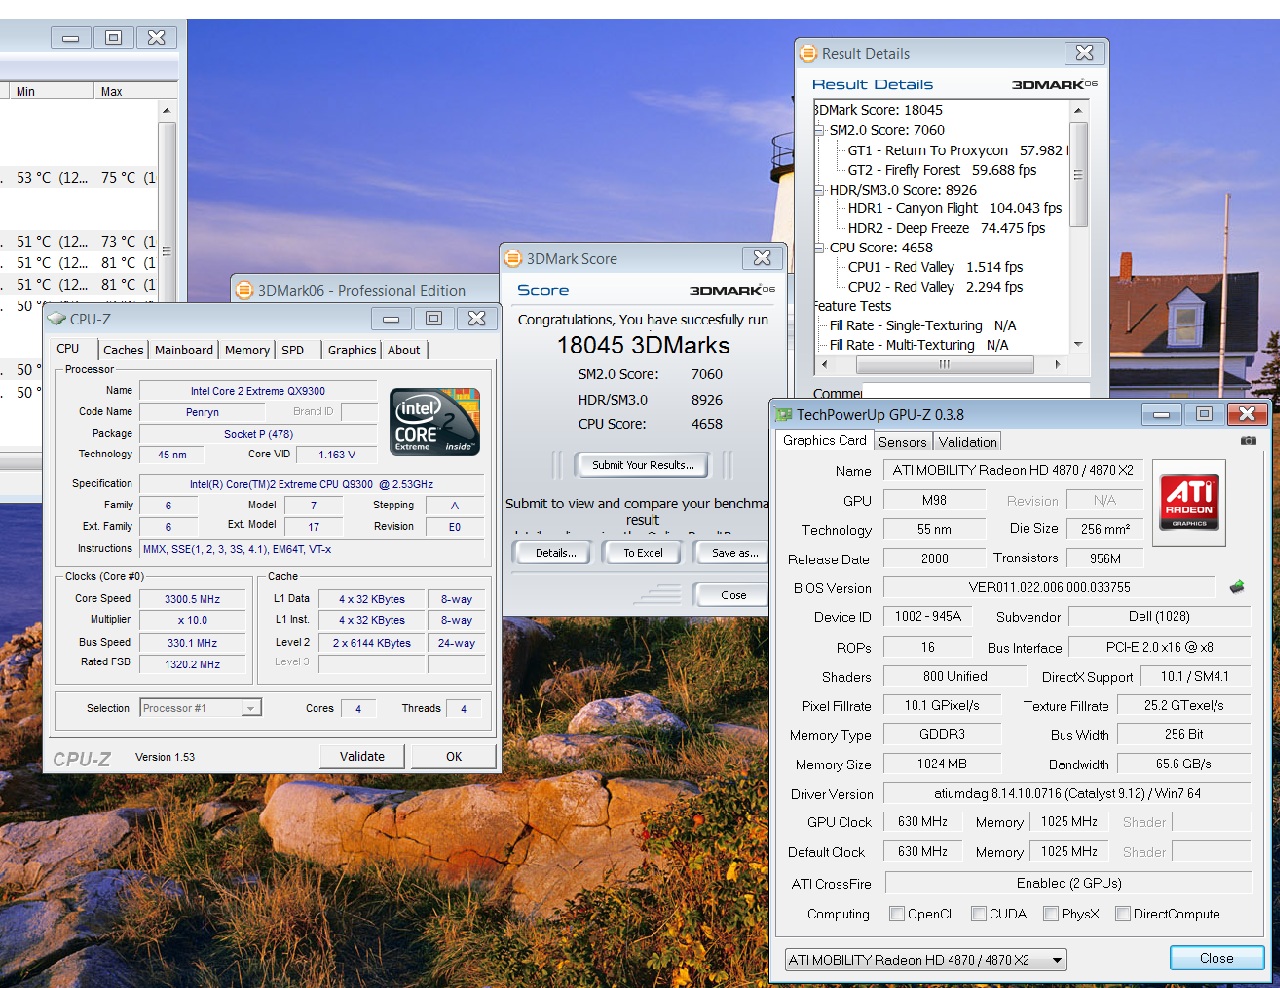Click the Result Details window title icon
1280x988 pixels.
coord(808,53)
